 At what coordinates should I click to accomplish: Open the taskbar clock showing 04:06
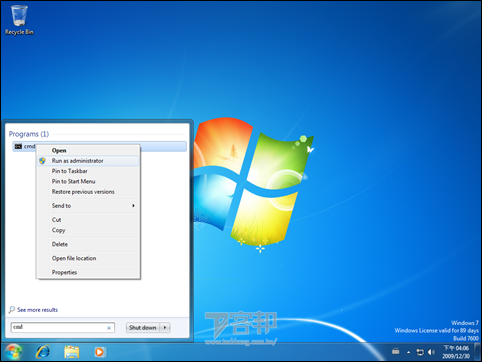pos(456,348)
